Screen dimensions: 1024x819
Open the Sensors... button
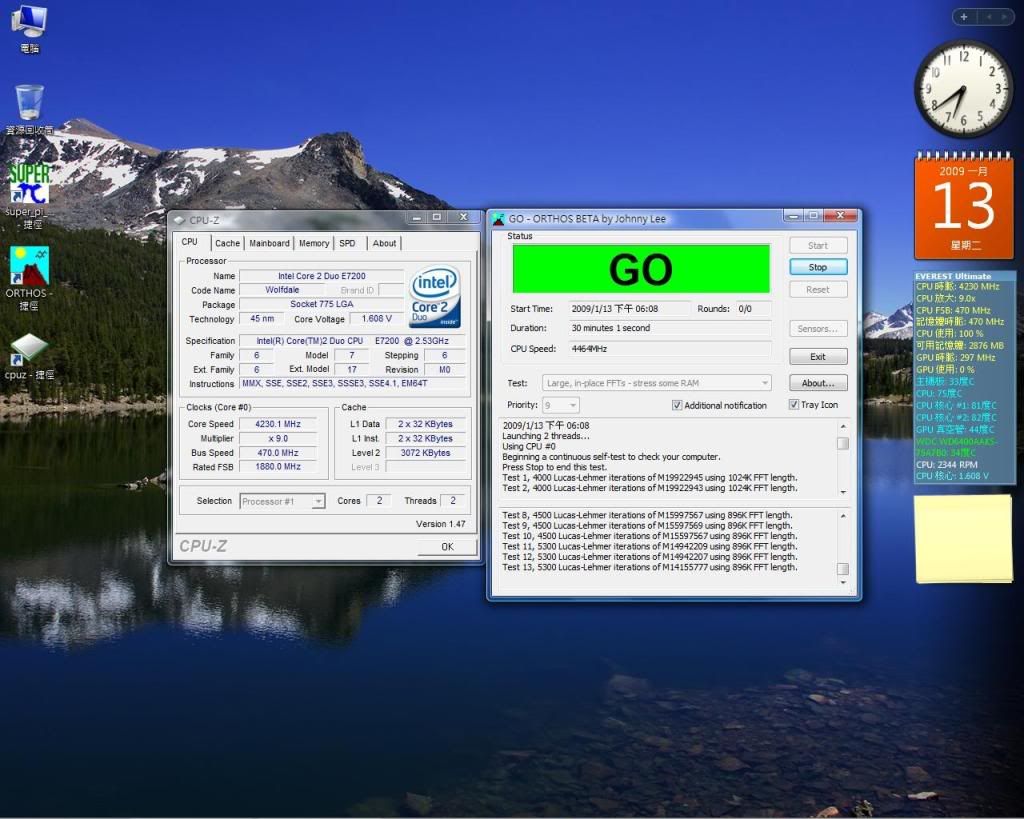[818, 329]
